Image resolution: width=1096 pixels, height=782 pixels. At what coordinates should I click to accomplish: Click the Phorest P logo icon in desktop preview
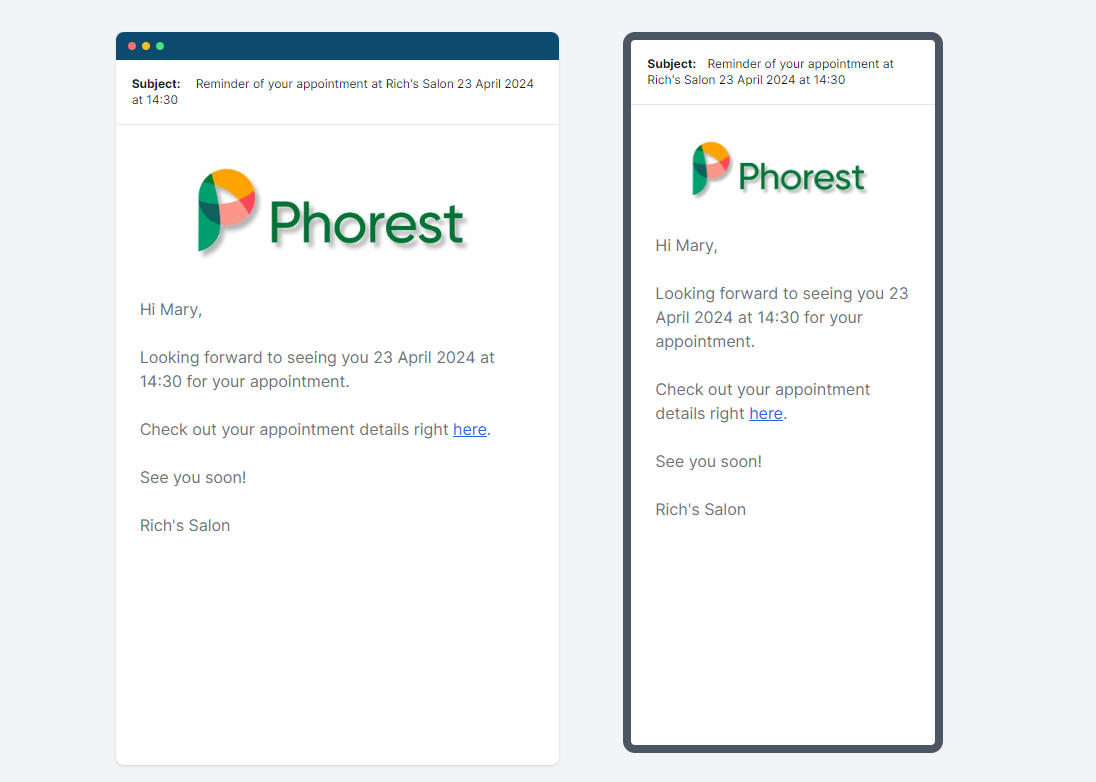point(226,210)
